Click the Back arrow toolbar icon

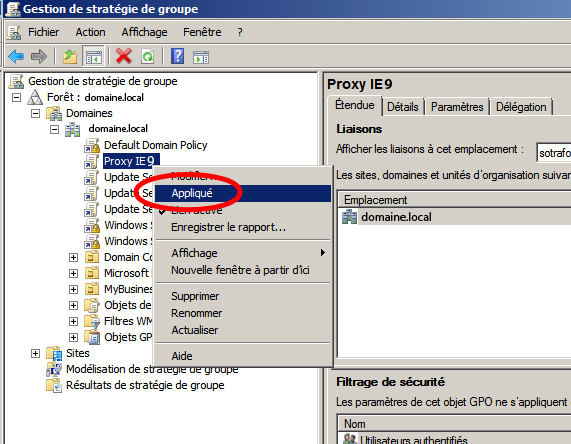[x=16, y=56]
